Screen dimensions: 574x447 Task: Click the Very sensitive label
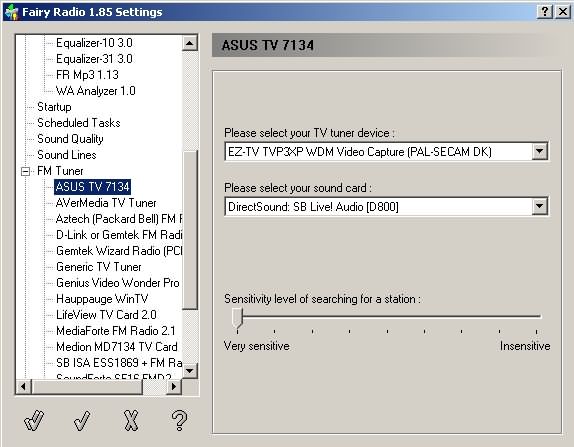[257, 346]
